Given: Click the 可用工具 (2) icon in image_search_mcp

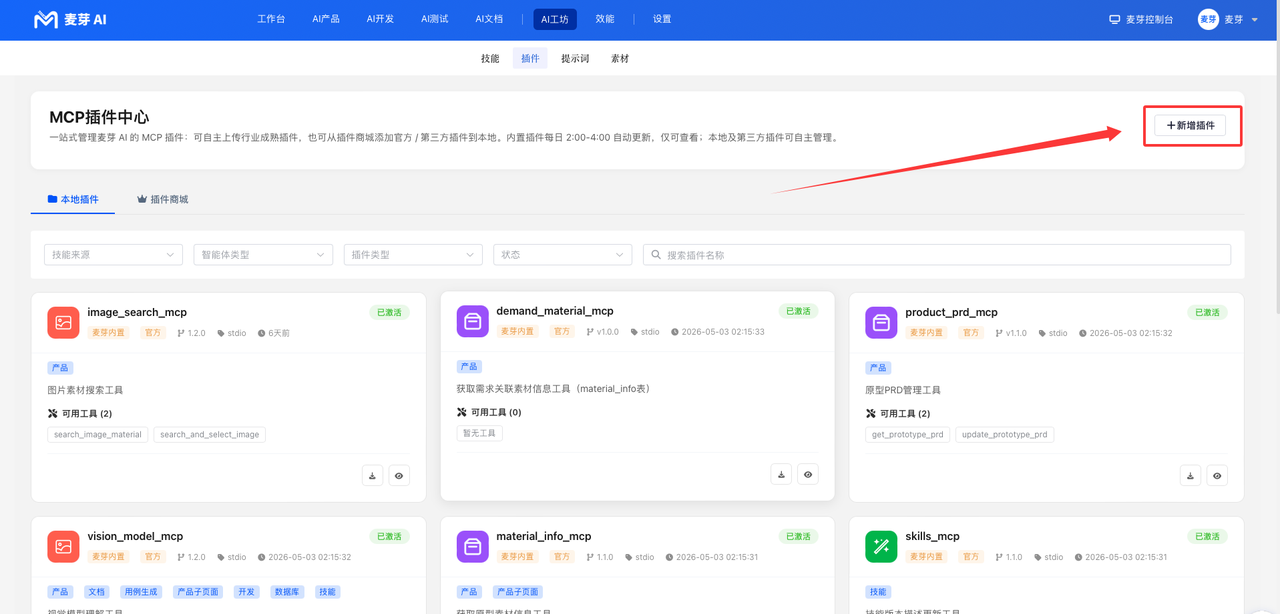Looking at the screenshot, I should (x=53, y=413).
